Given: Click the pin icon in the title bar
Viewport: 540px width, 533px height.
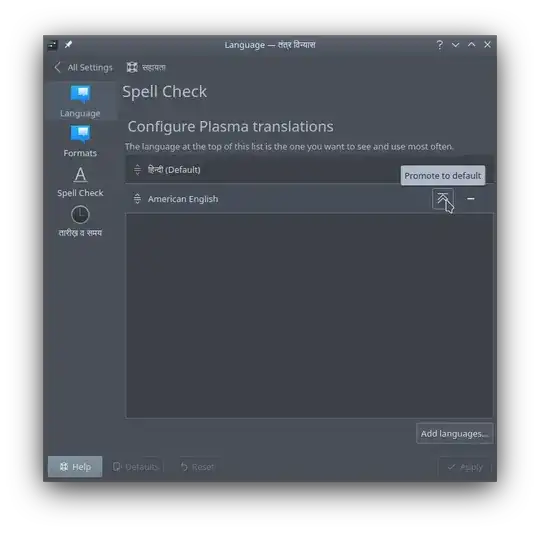Looking at the screenshot, I should 68,44.
